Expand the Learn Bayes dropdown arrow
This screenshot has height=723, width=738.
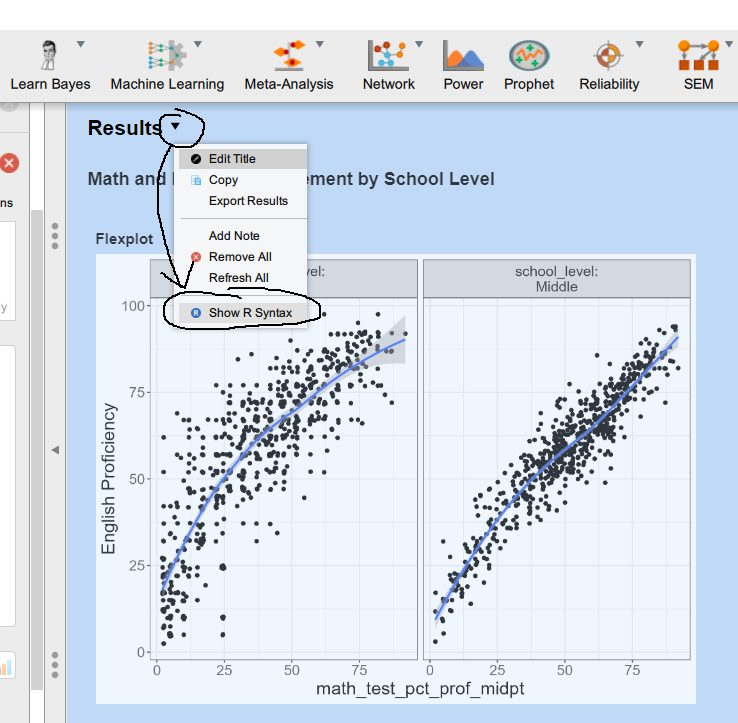click(x=81, y=44)
